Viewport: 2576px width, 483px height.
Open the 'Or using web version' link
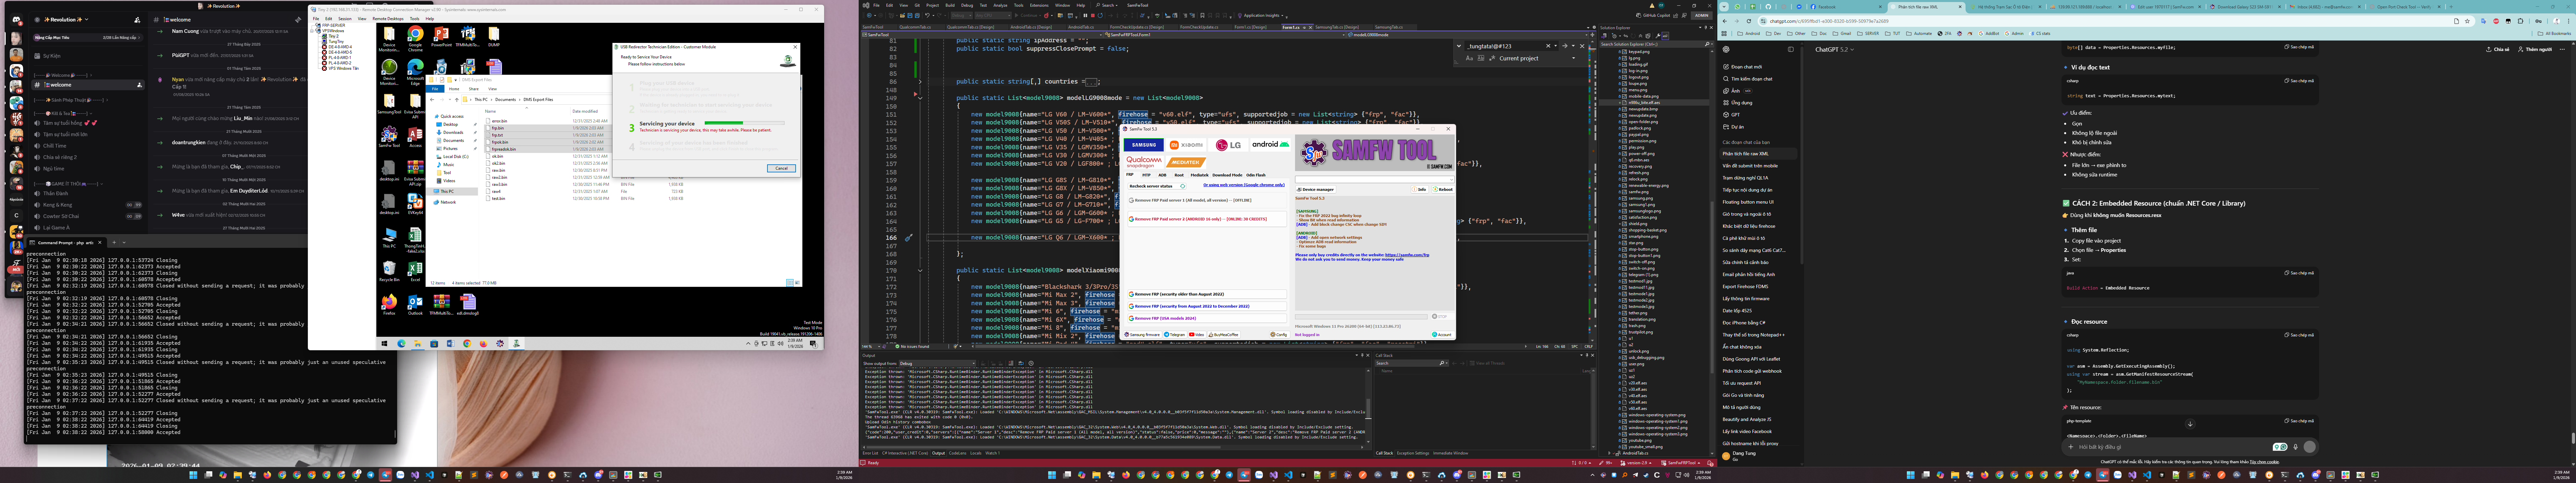pos(1244,185)
